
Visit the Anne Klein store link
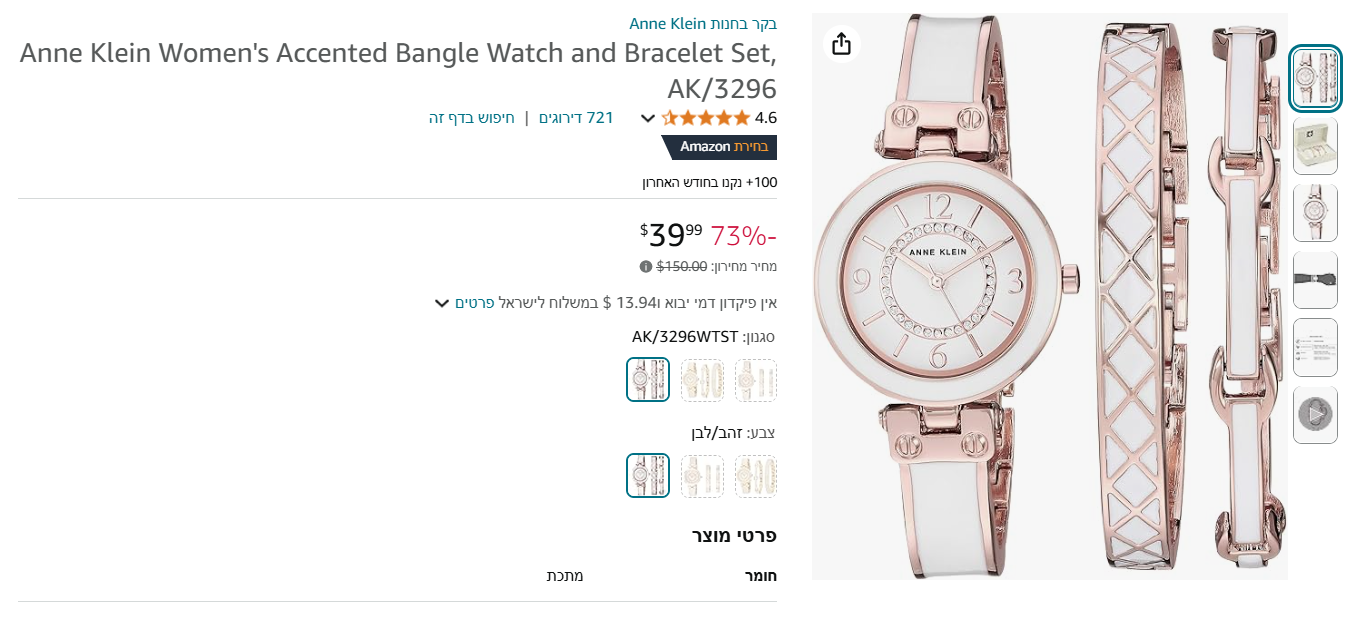(x=703, y=23)
